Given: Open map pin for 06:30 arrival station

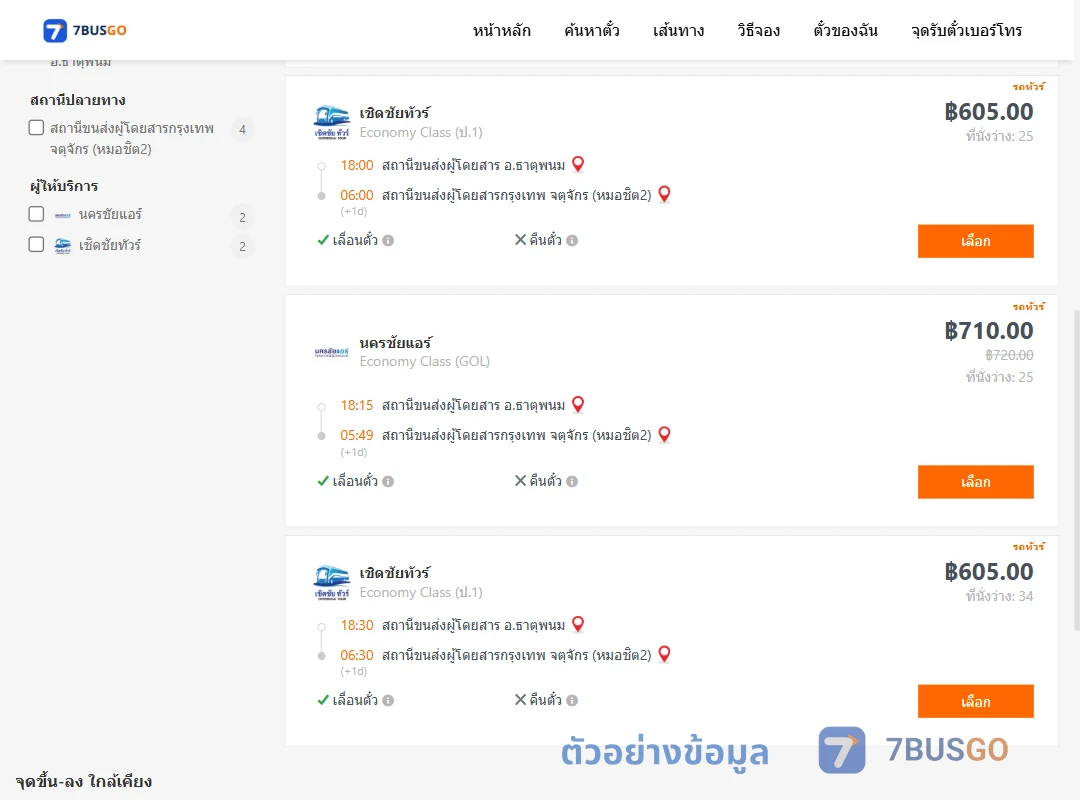Looking at the screenshot, I should click(665, 654).
